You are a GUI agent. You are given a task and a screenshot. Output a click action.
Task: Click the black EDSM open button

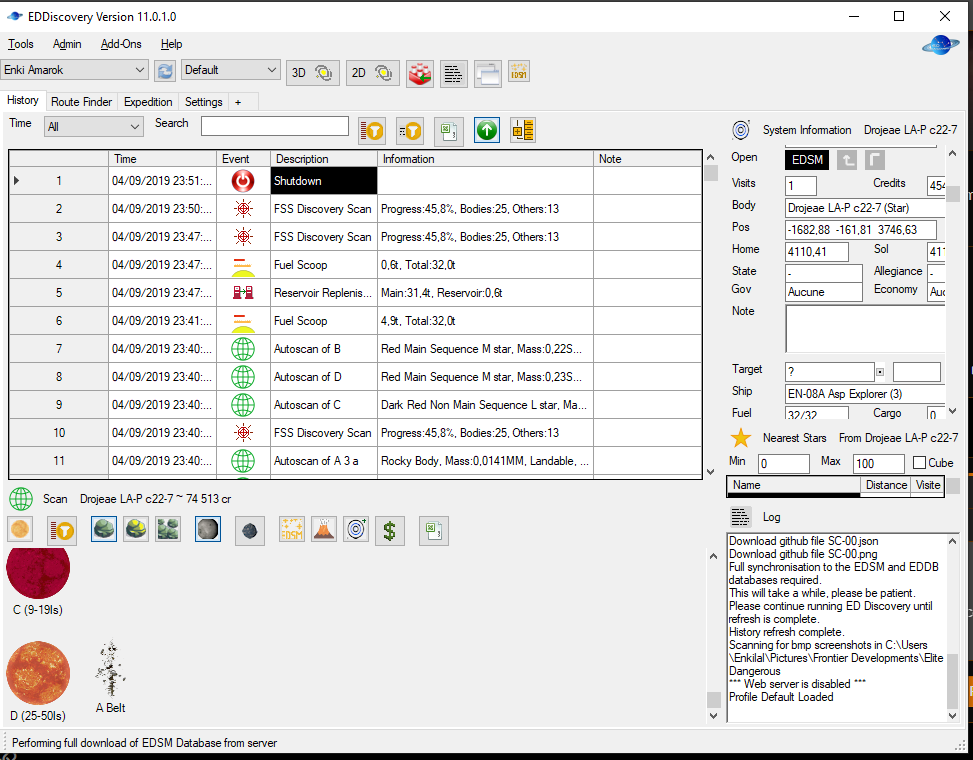(x=807, y=160)
